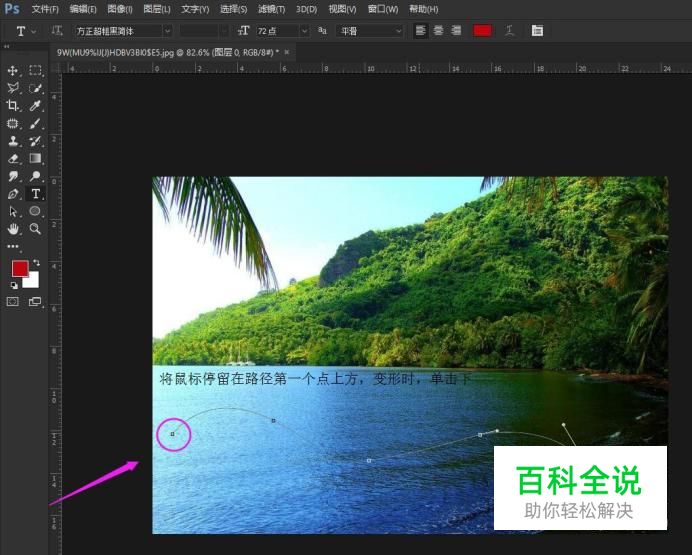The width and height of the screenshot is (692, 555).
Task: Select the Smudge tool
Action: tap(12, 176)
